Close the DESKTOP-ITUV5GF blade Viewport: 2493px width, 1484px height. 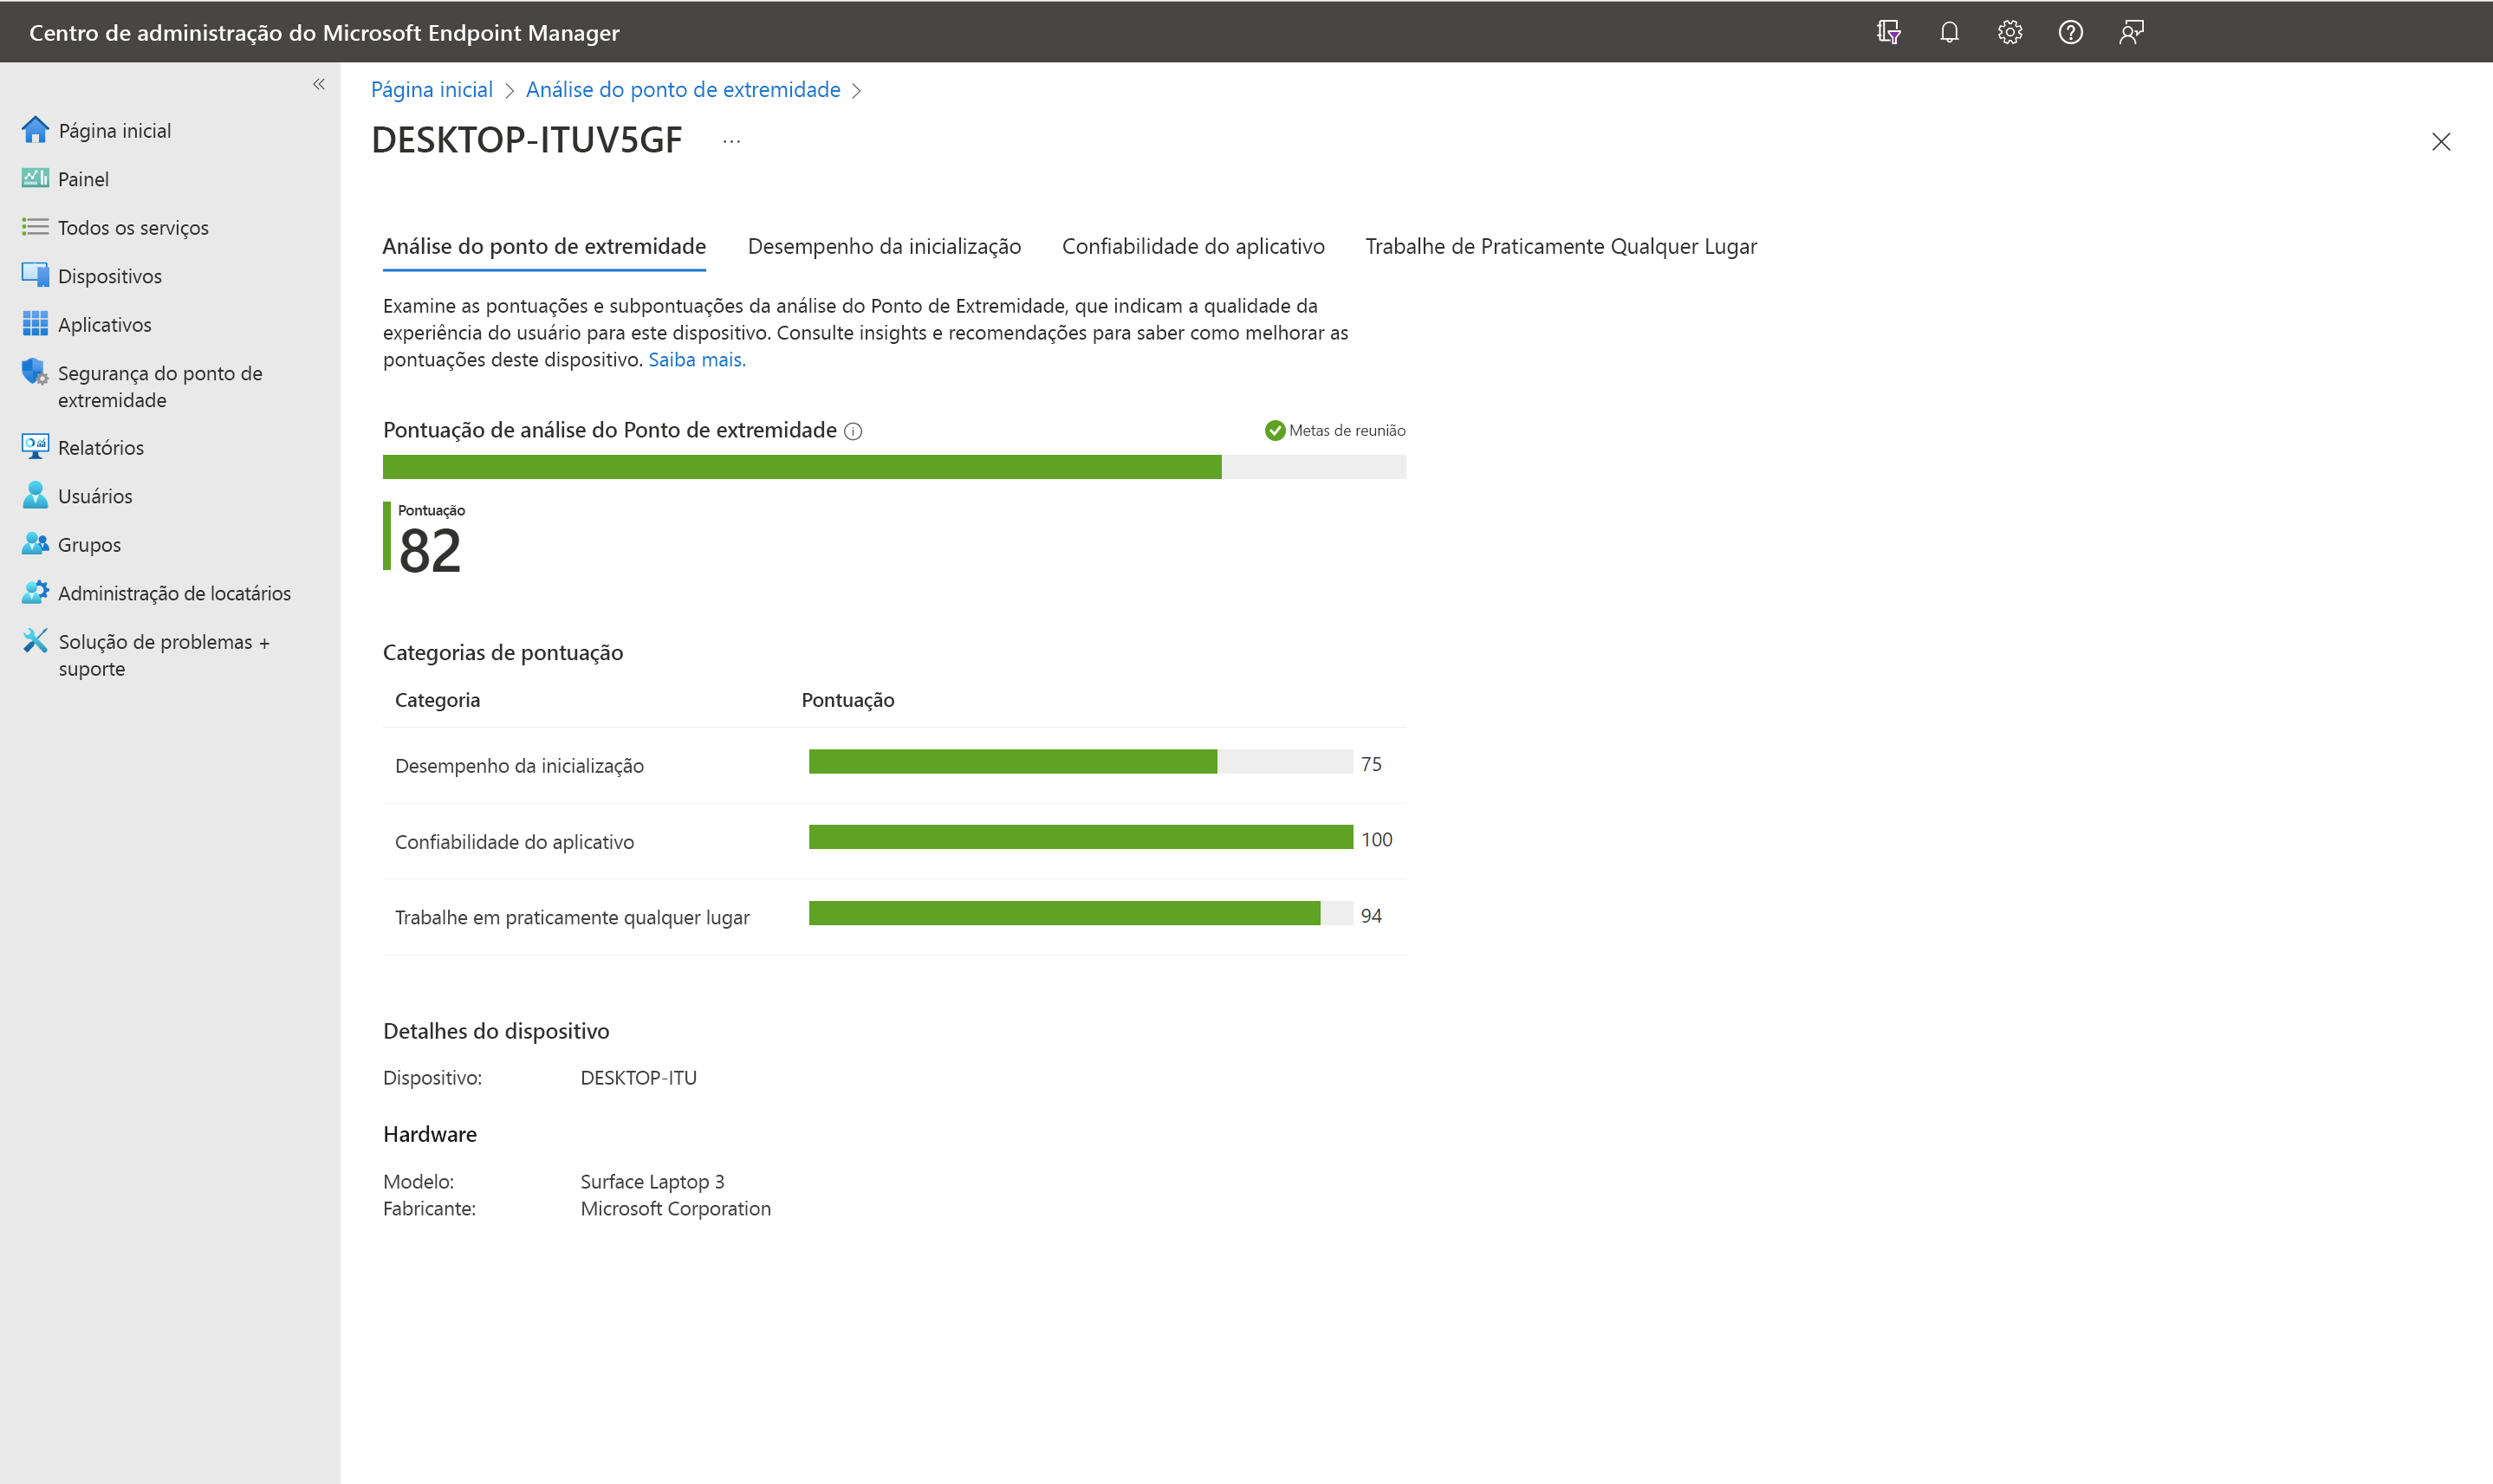point(2441,141)
